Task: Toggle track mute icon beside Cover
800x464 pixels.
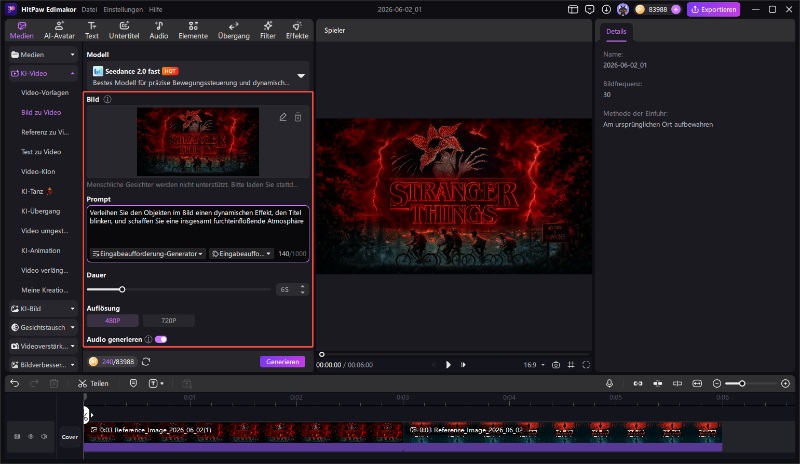Action: tap(44, 436)
